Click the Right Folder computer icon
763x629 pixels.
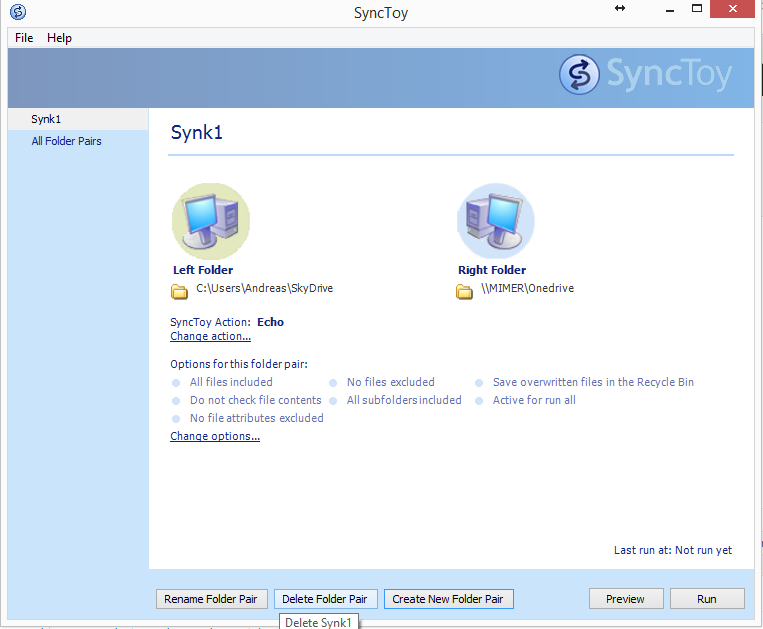point(495,221)
